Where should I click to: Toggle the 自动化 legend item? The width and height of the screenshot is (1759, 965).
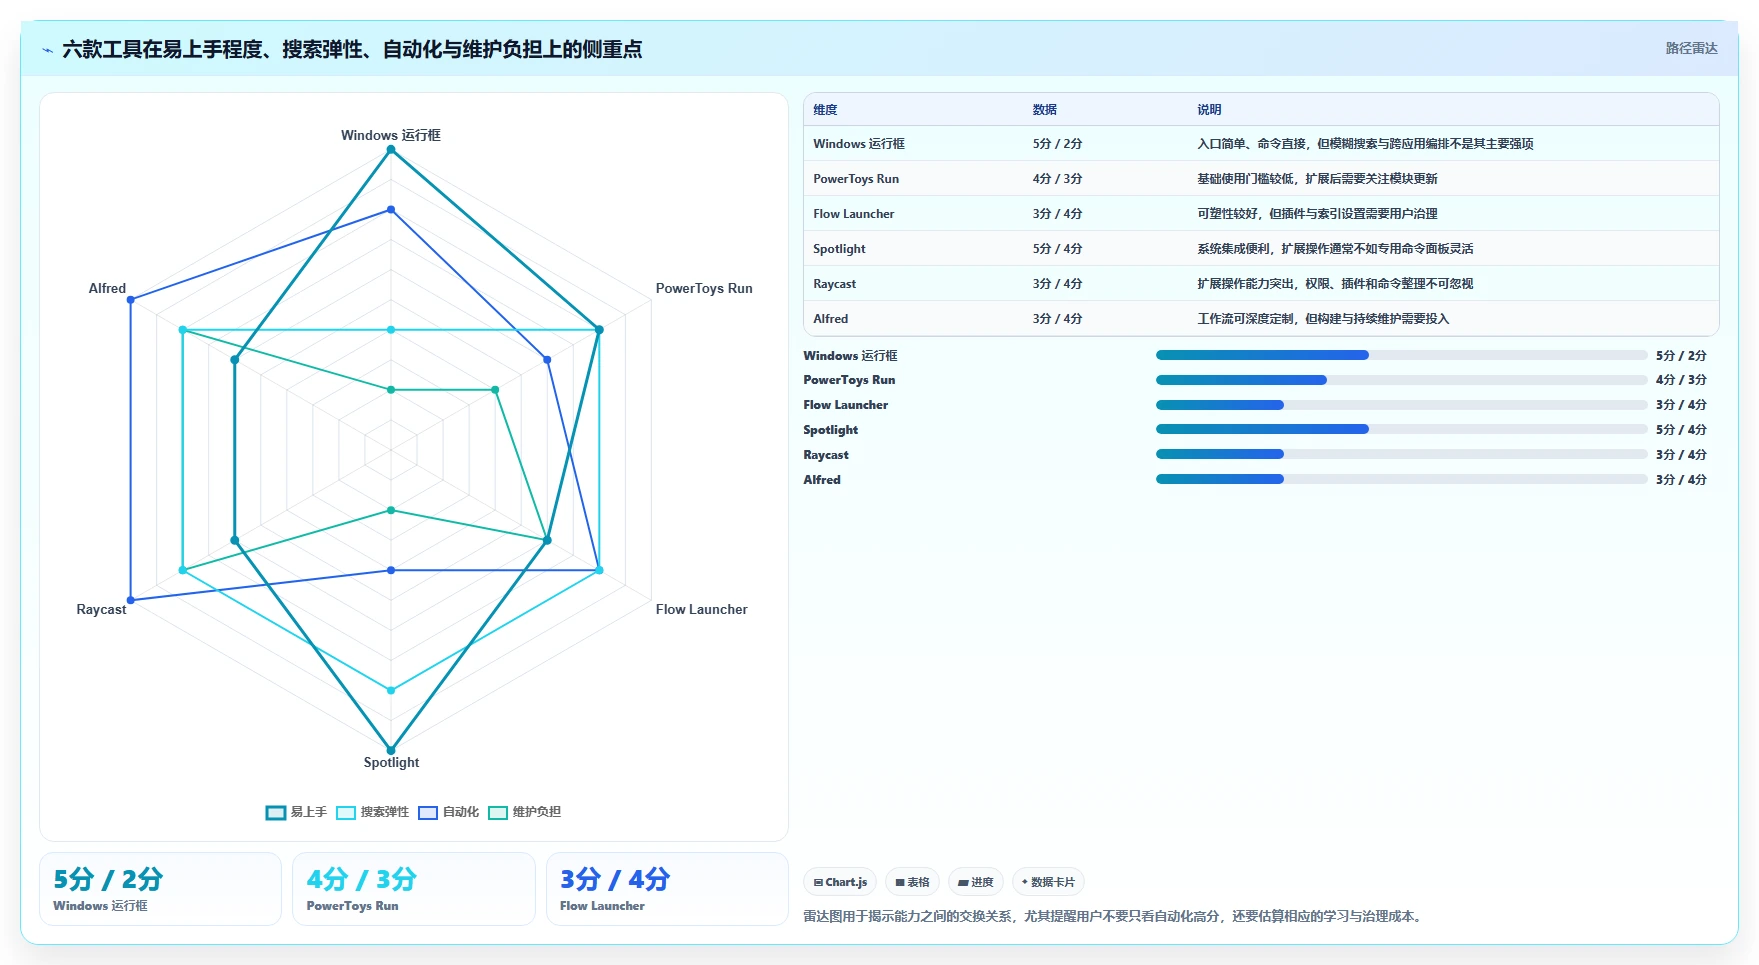click(x=448, y=812)
